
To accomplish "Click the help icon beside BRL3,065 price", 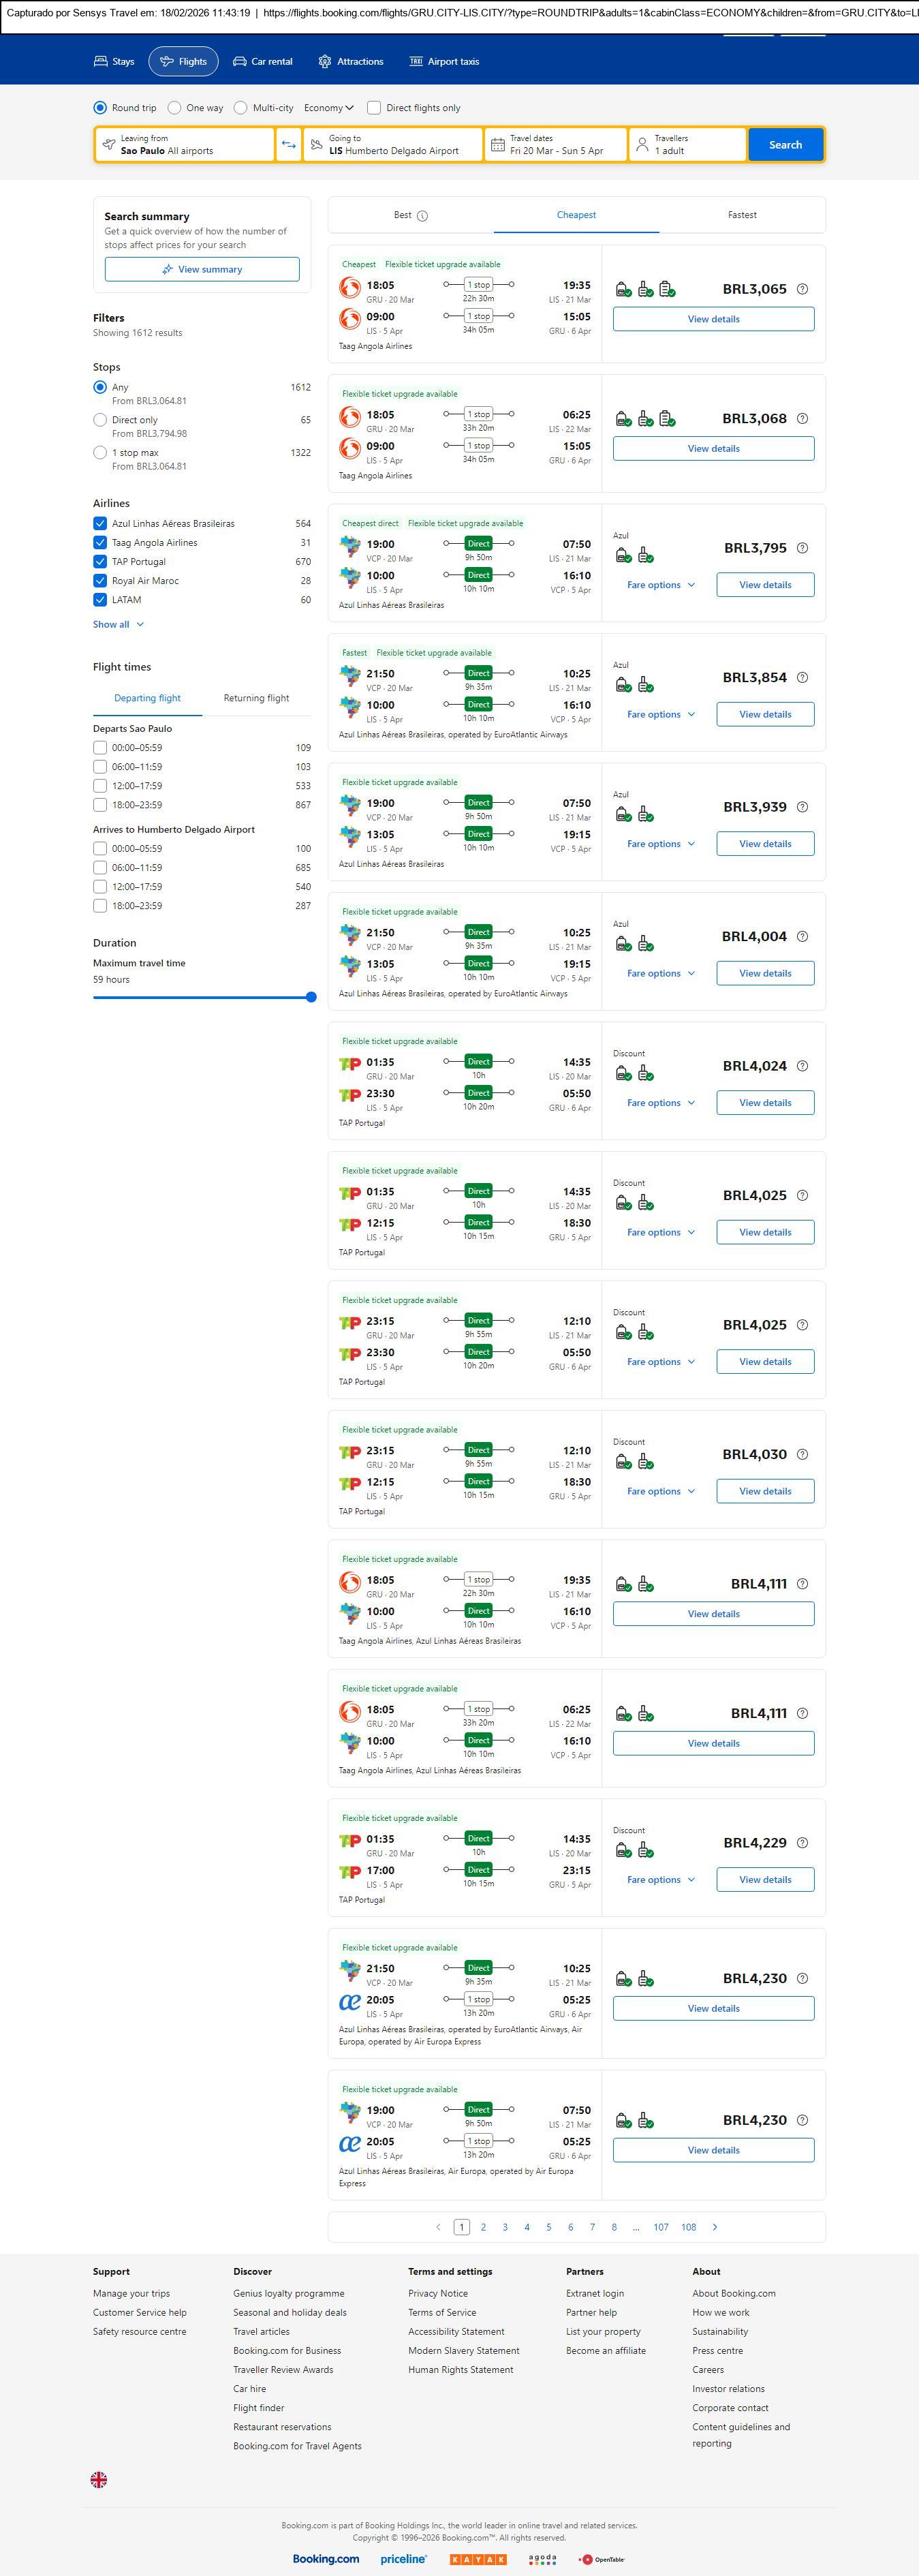I will pyautogui.click(x=802, y=290).
